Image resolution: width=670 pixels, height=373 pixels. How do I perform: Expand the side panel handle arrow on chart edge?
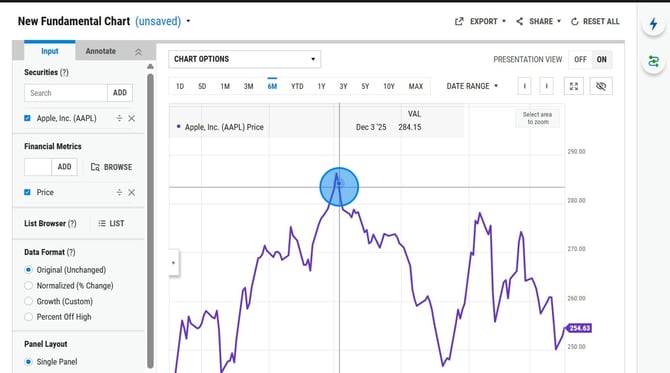173,263
